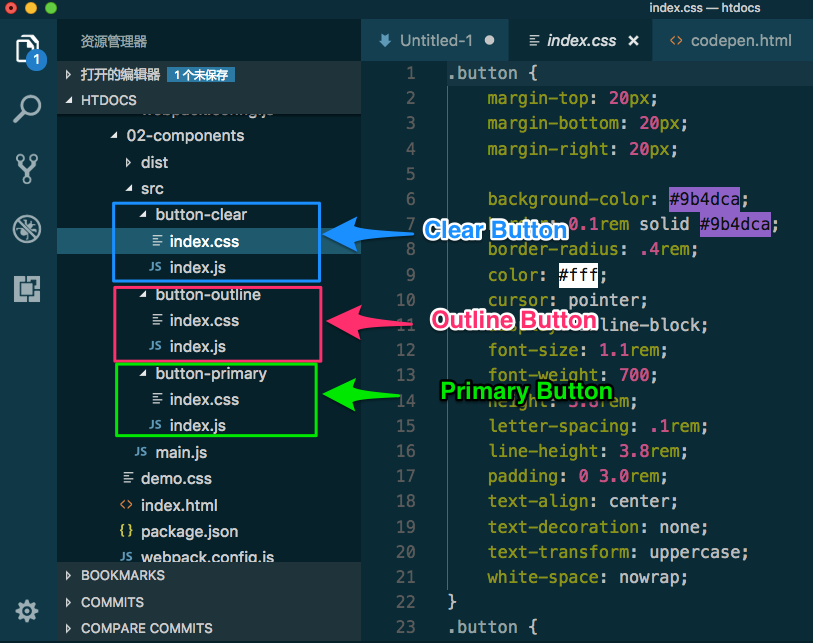Viewport: 813px width, 643px height.
Task: Collapse the button-outline folder
Action: pyautogui.click(x=143, y=295)
